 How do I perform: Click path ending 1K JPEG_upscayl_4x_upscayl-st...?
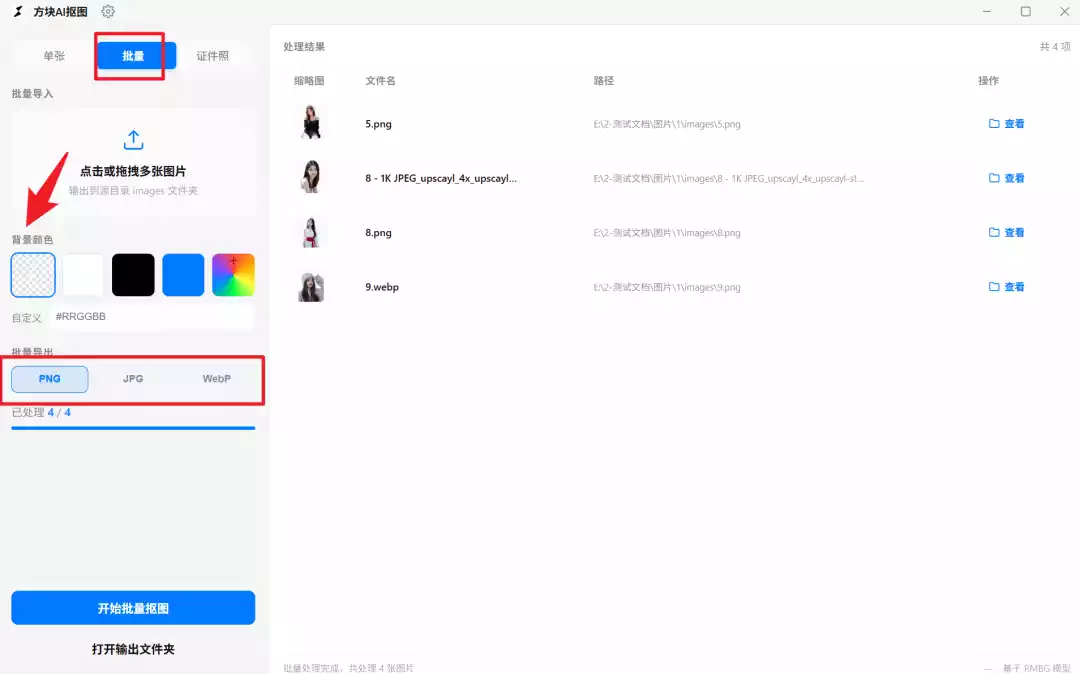[728, 179]
